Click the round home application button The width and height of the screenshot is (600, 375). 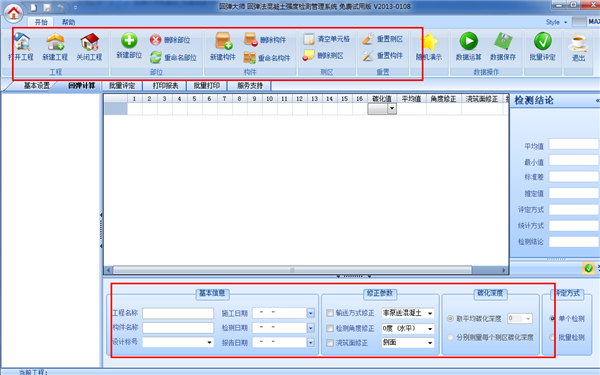(14, 13)
